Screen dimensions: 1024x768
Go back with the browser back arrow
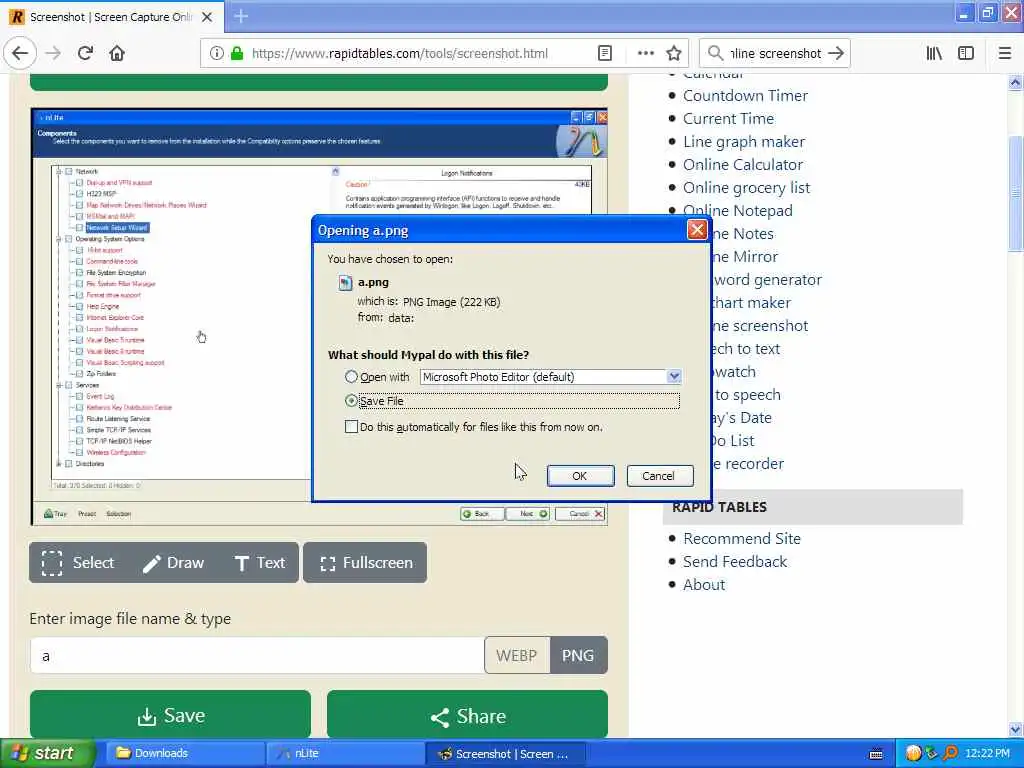[20, 53]
